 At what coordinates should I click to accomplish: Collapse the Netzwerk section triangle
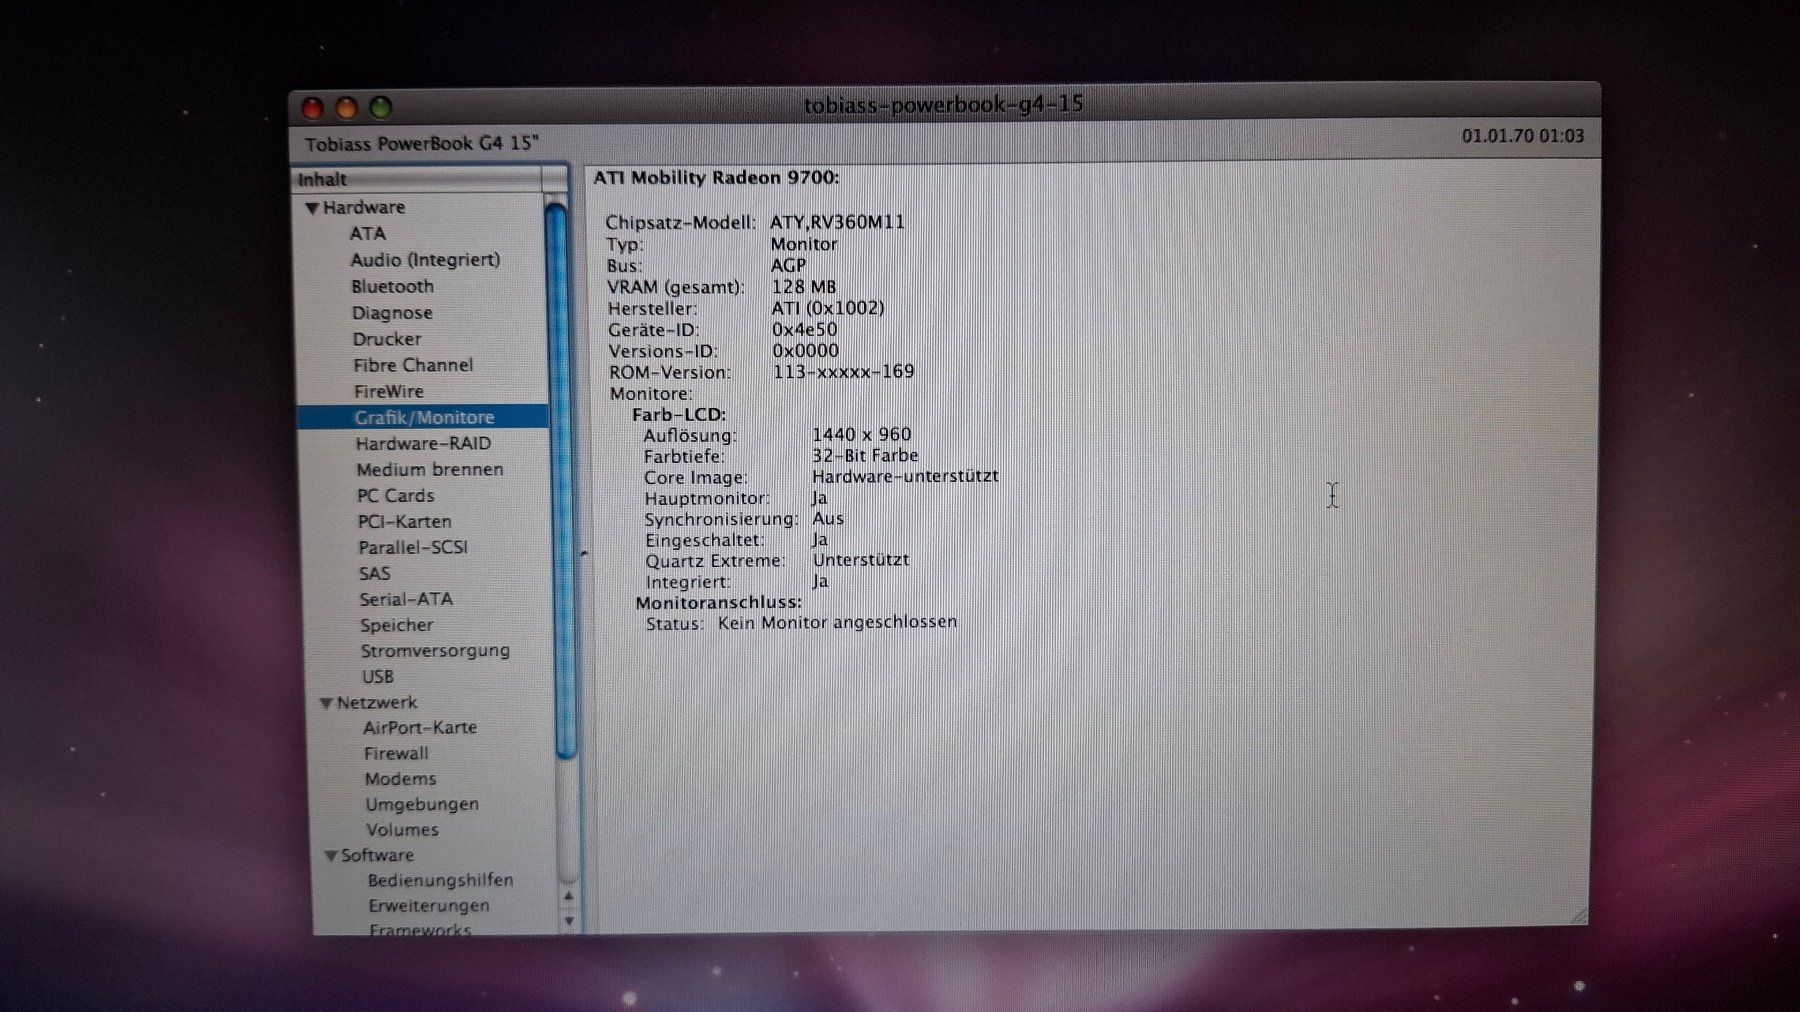[x=326, y=703]
